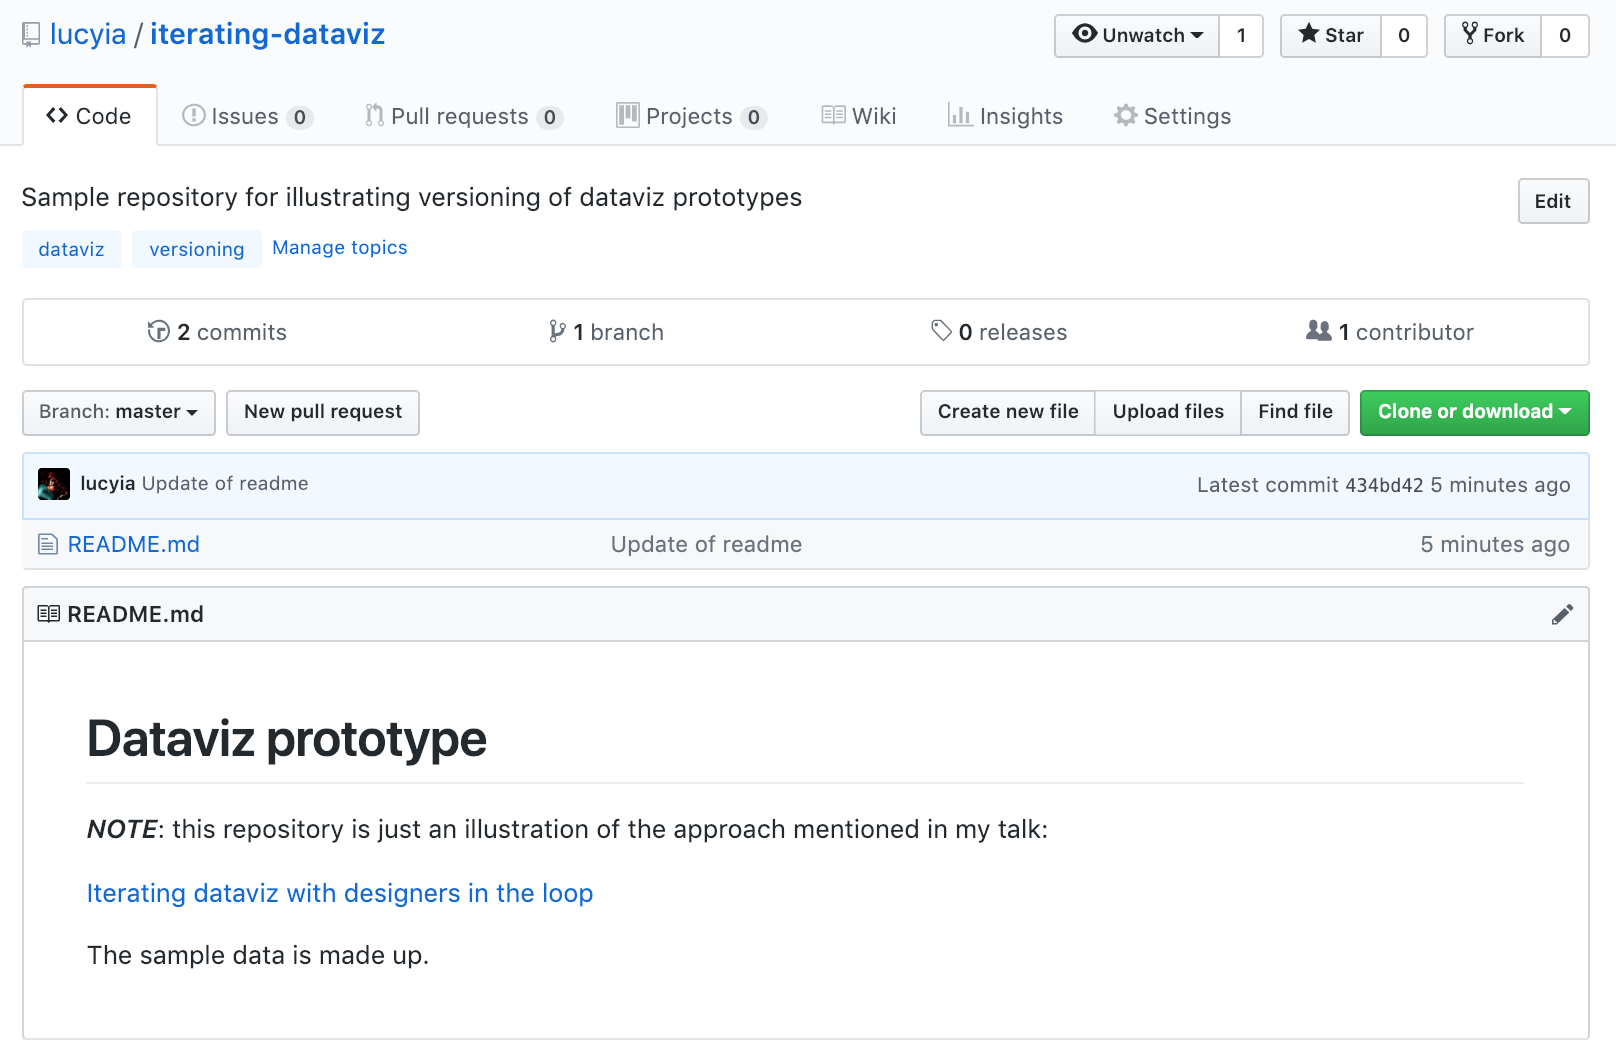Click the '5 minutes ago' text in README.md row

pyautogui.click(x=1495, y=545)
